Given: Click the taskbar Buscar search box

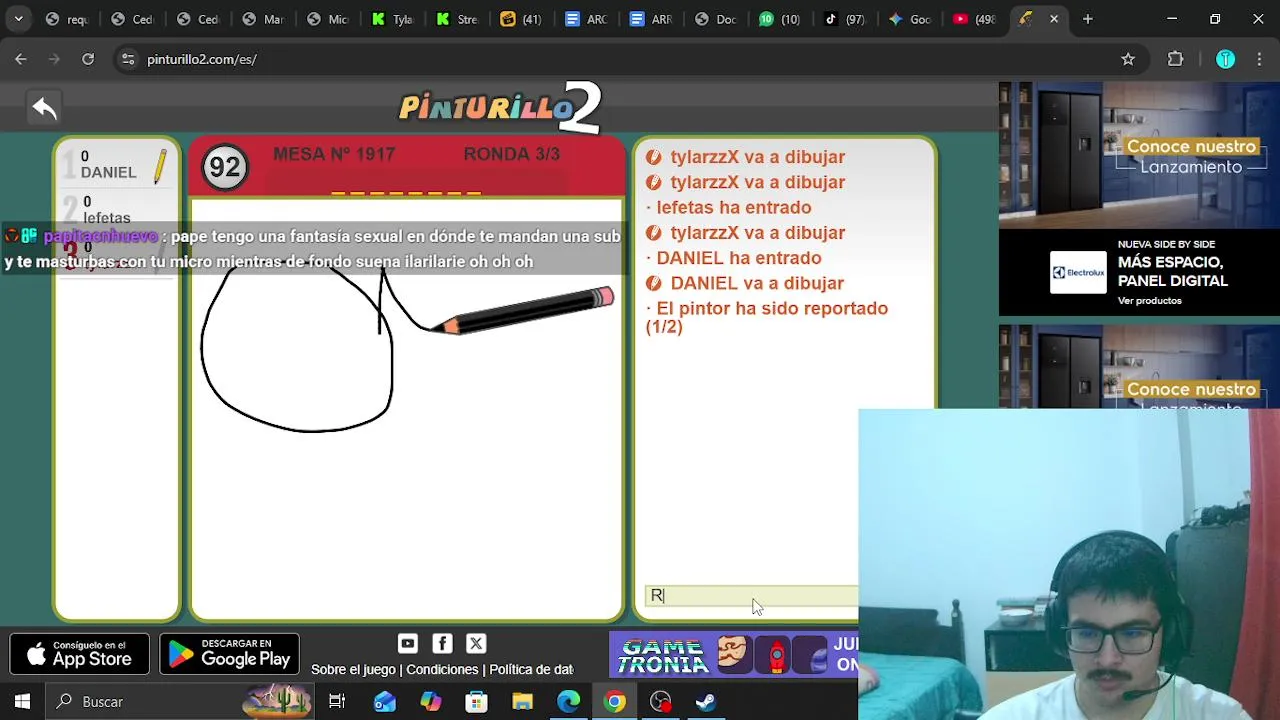Looking at the screenshot, I should click(x=180, y=701).
